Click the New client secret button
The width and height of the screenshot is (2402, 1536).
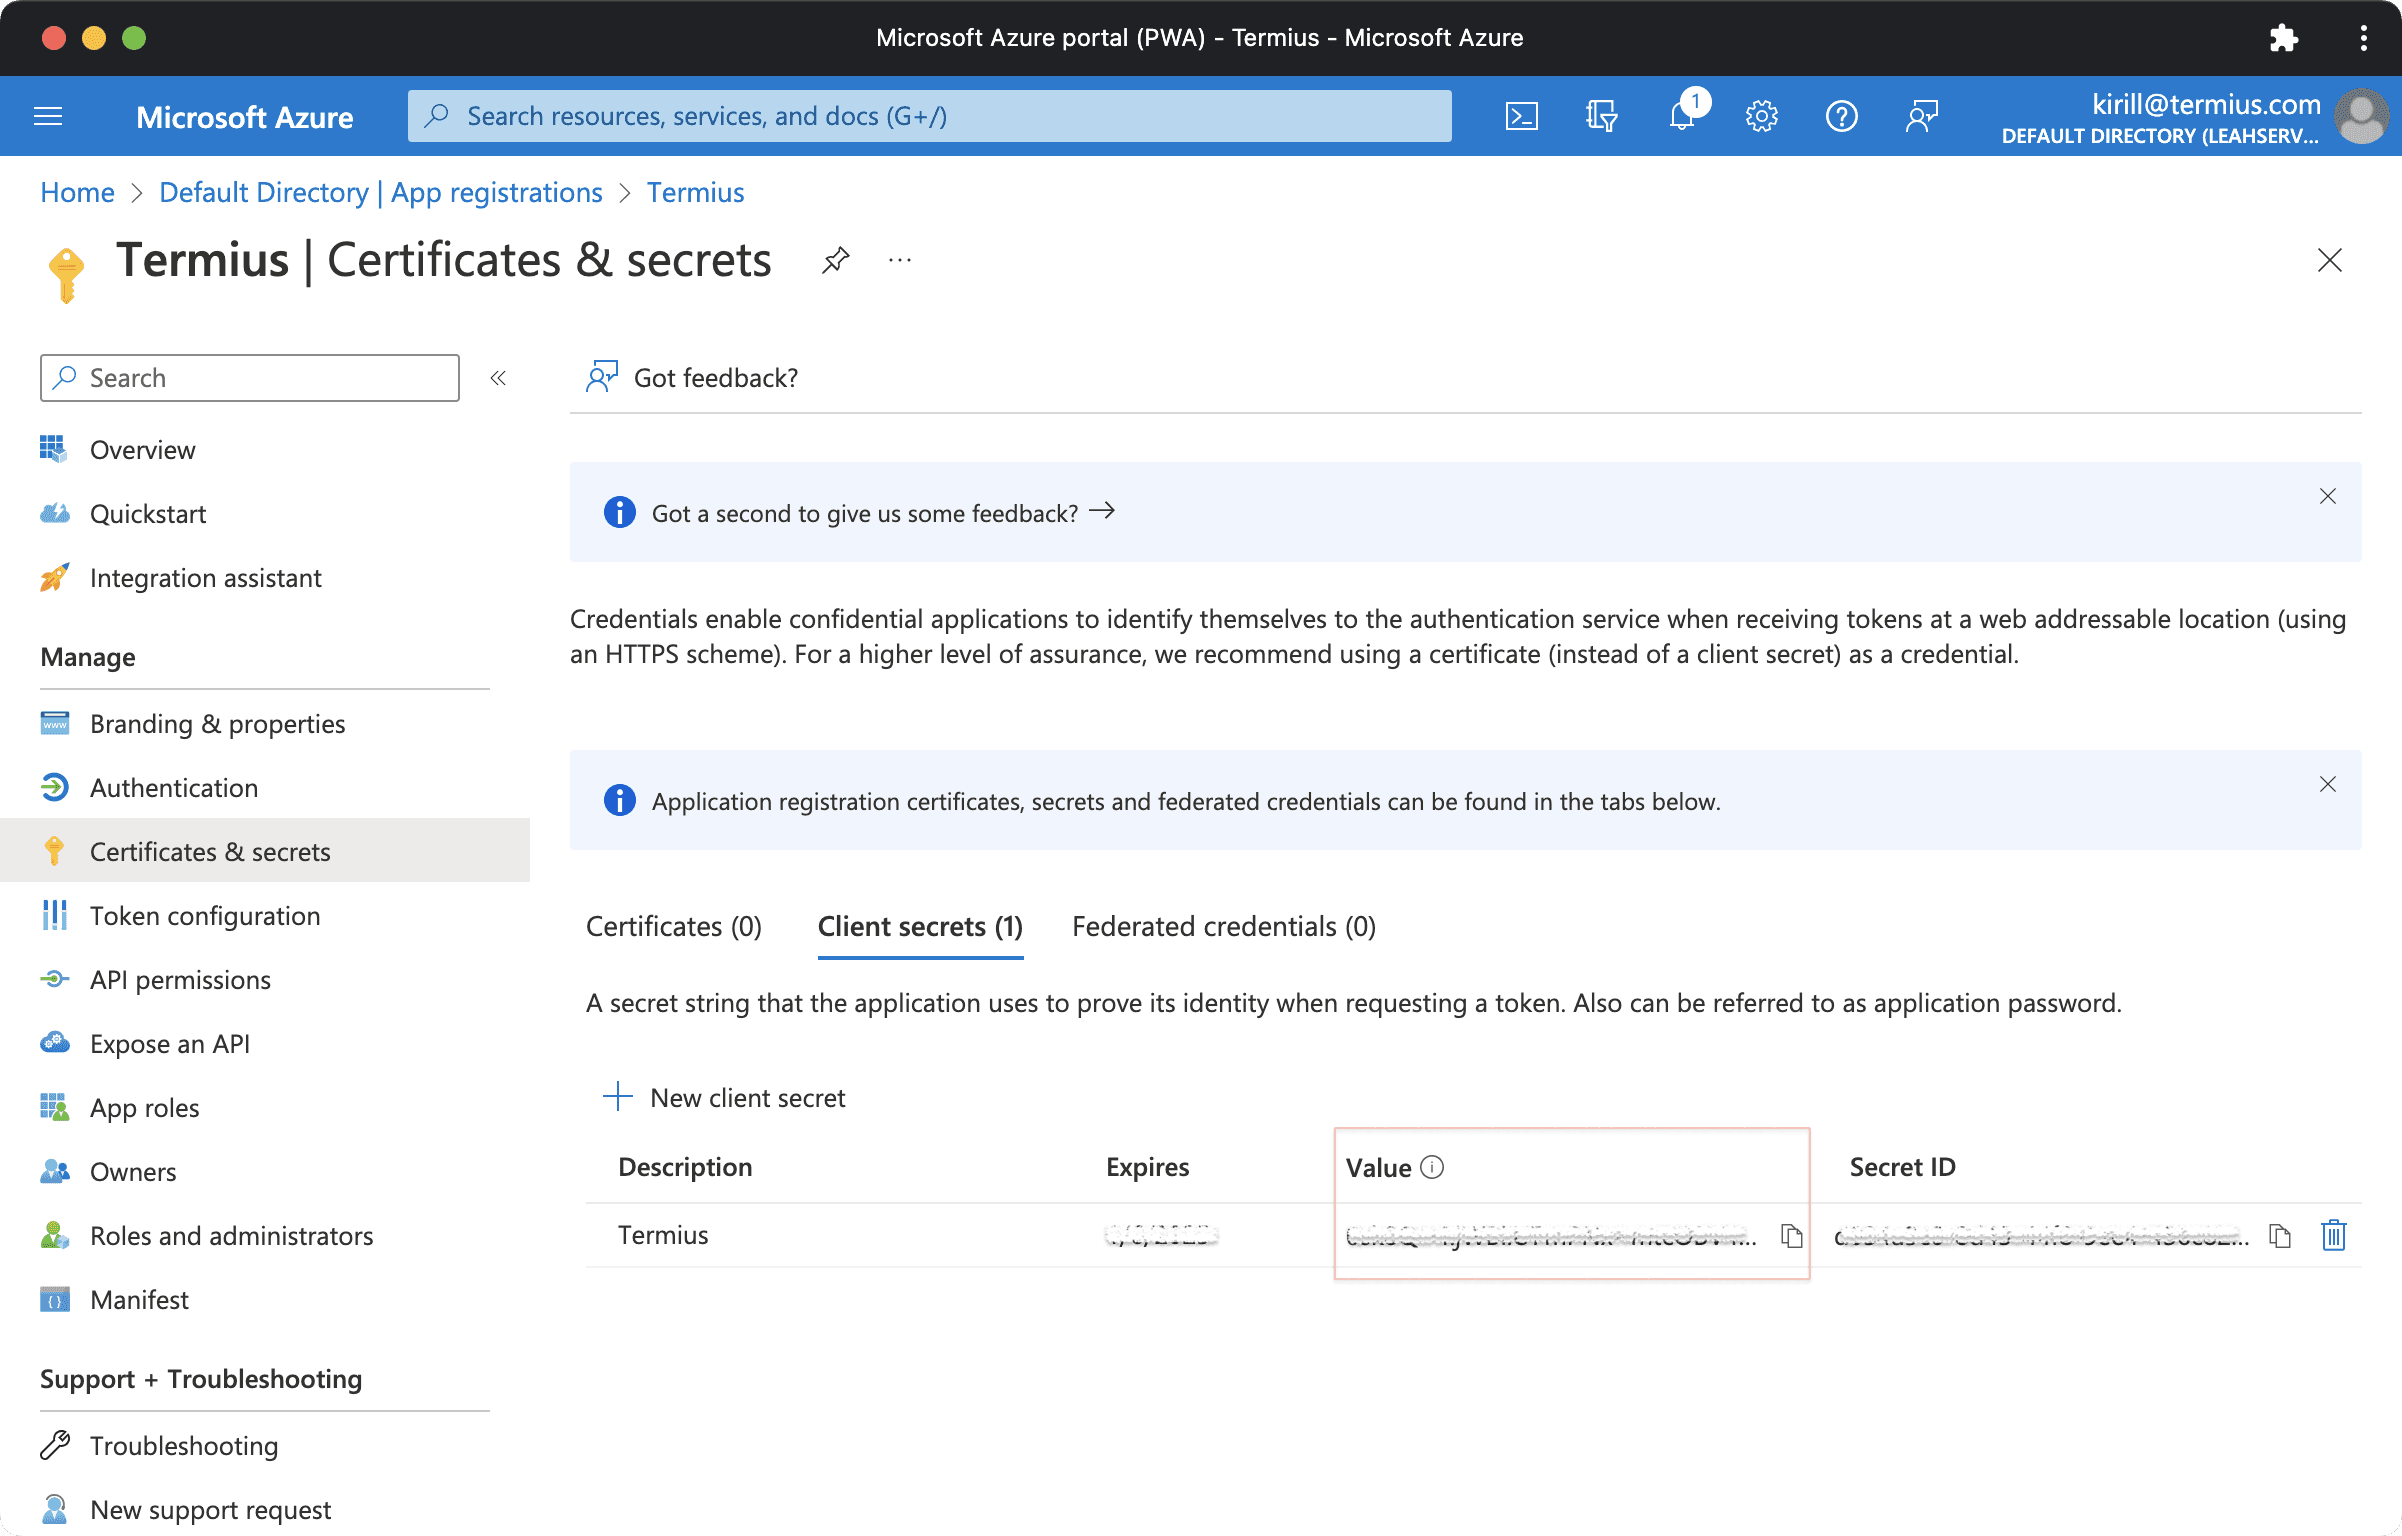tap(725, 1097)
